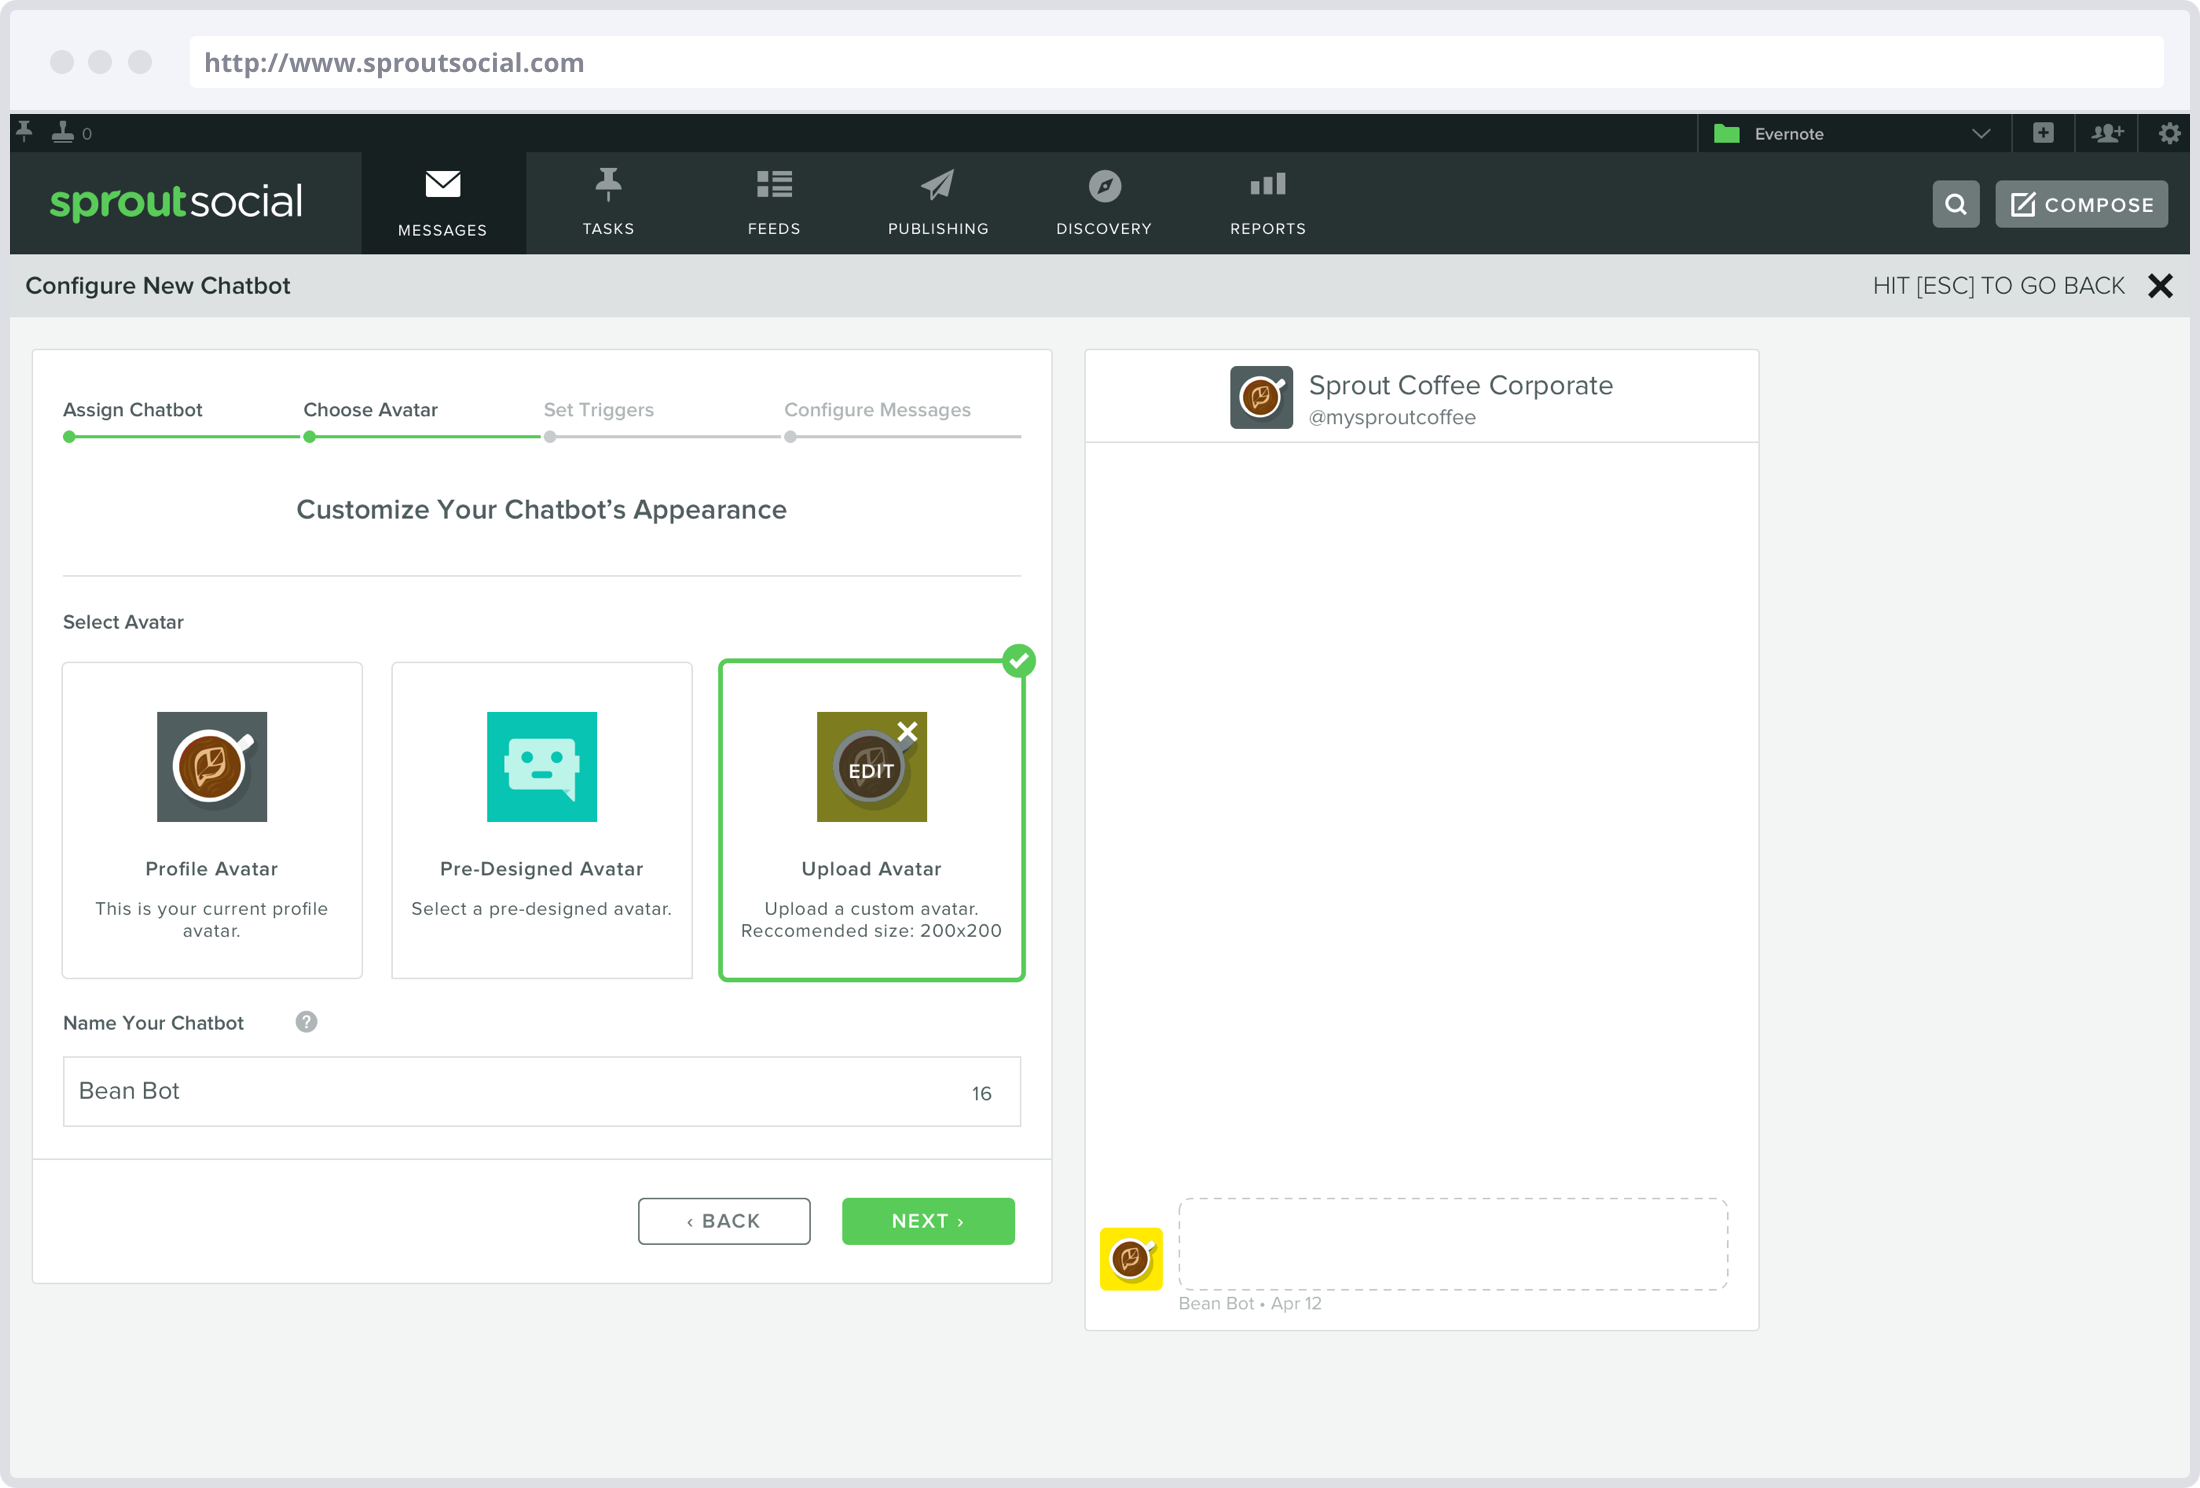Click the coffee cup profile avatar image
The height and width of the screenshot is (1488, 2200).
coord(212,767)
